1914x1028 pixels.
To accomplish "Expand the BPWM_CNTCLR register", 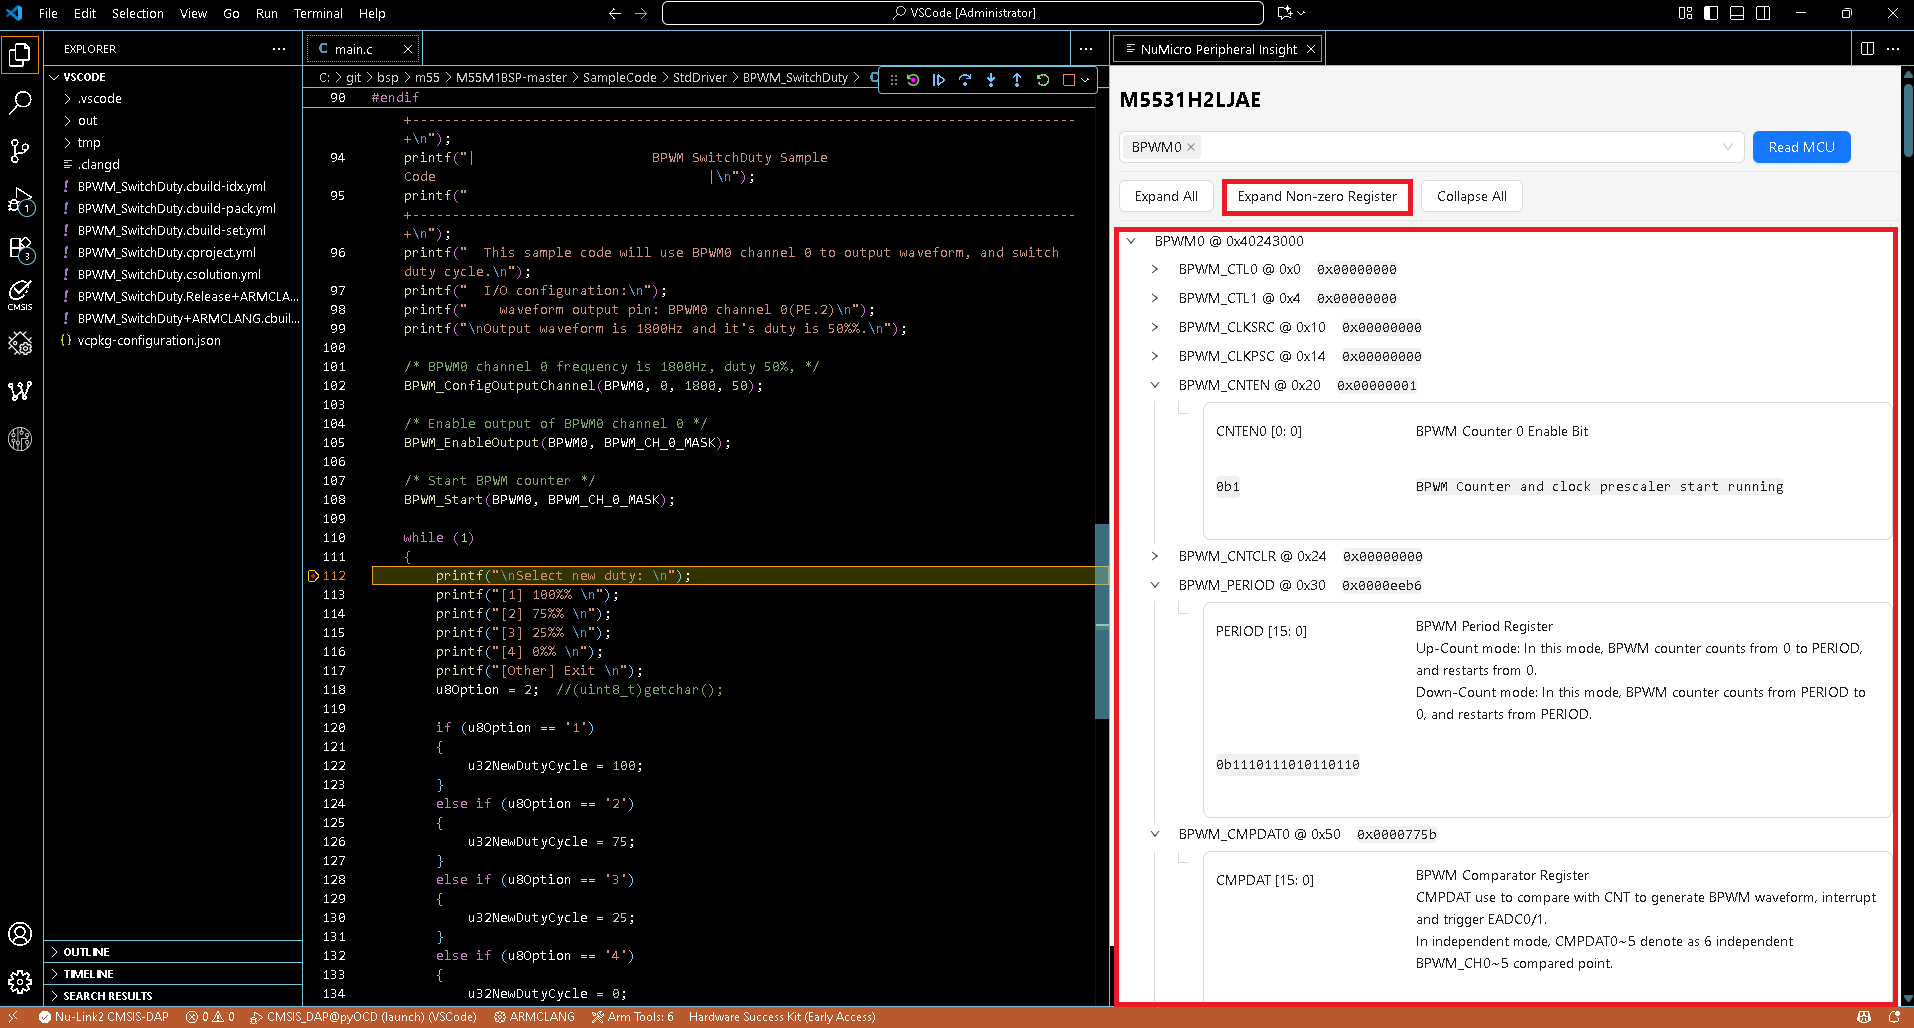I will point(1155,556).
